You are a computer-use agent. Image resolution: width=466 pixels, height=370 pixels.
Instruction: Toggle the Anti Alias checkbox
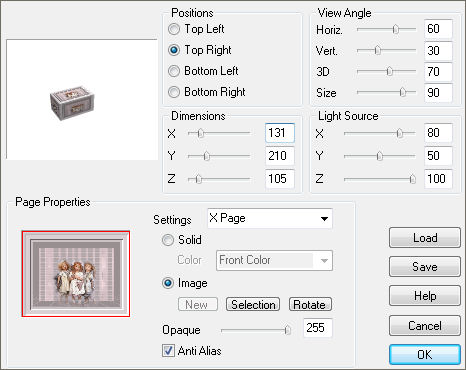[168, 351]
